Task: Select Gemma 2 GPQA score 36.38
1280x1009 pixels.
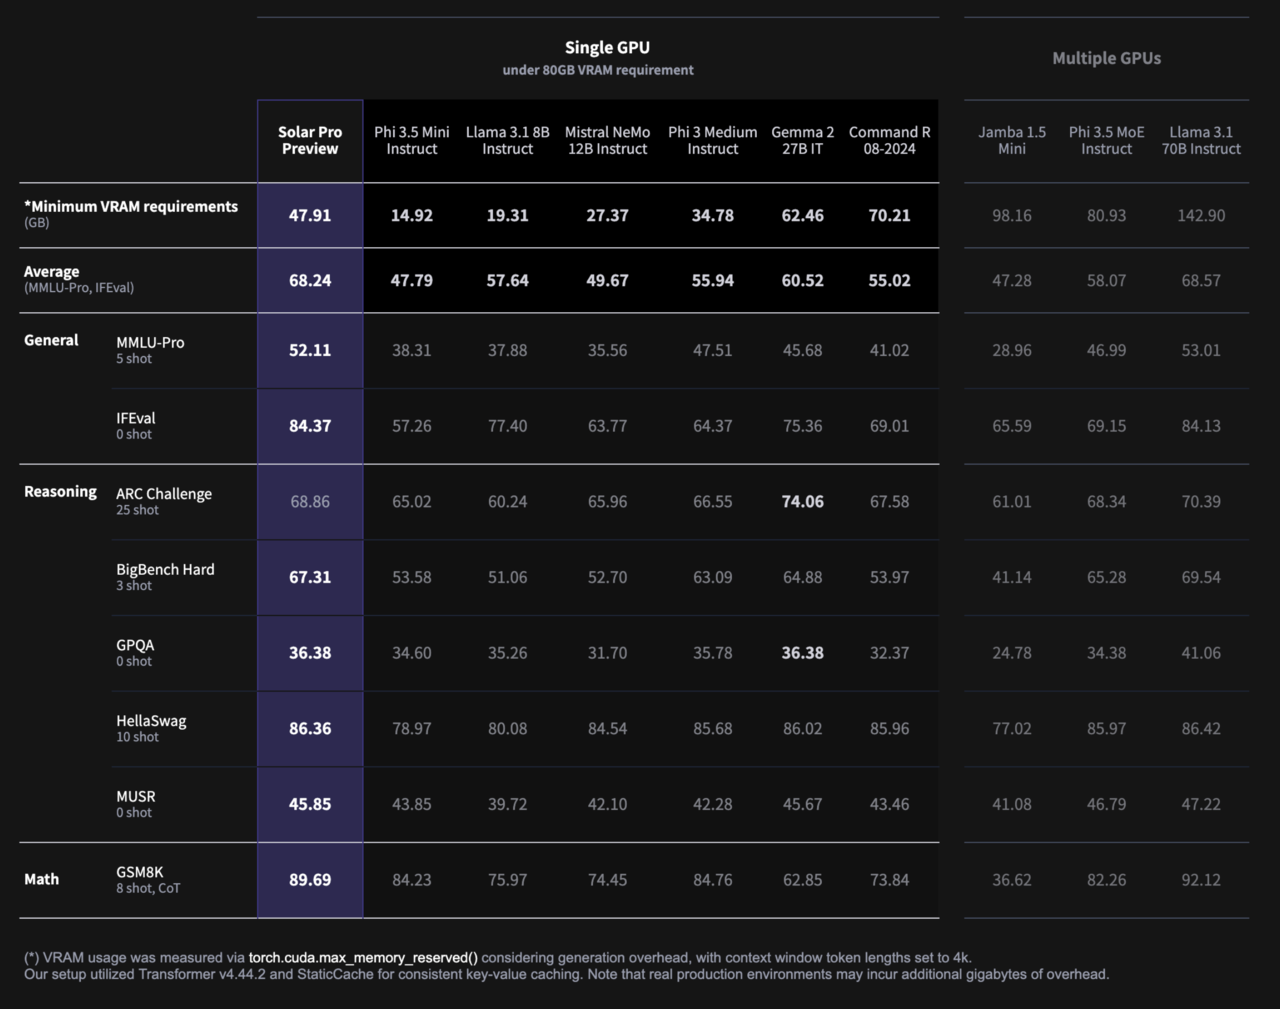Action: 803,653
